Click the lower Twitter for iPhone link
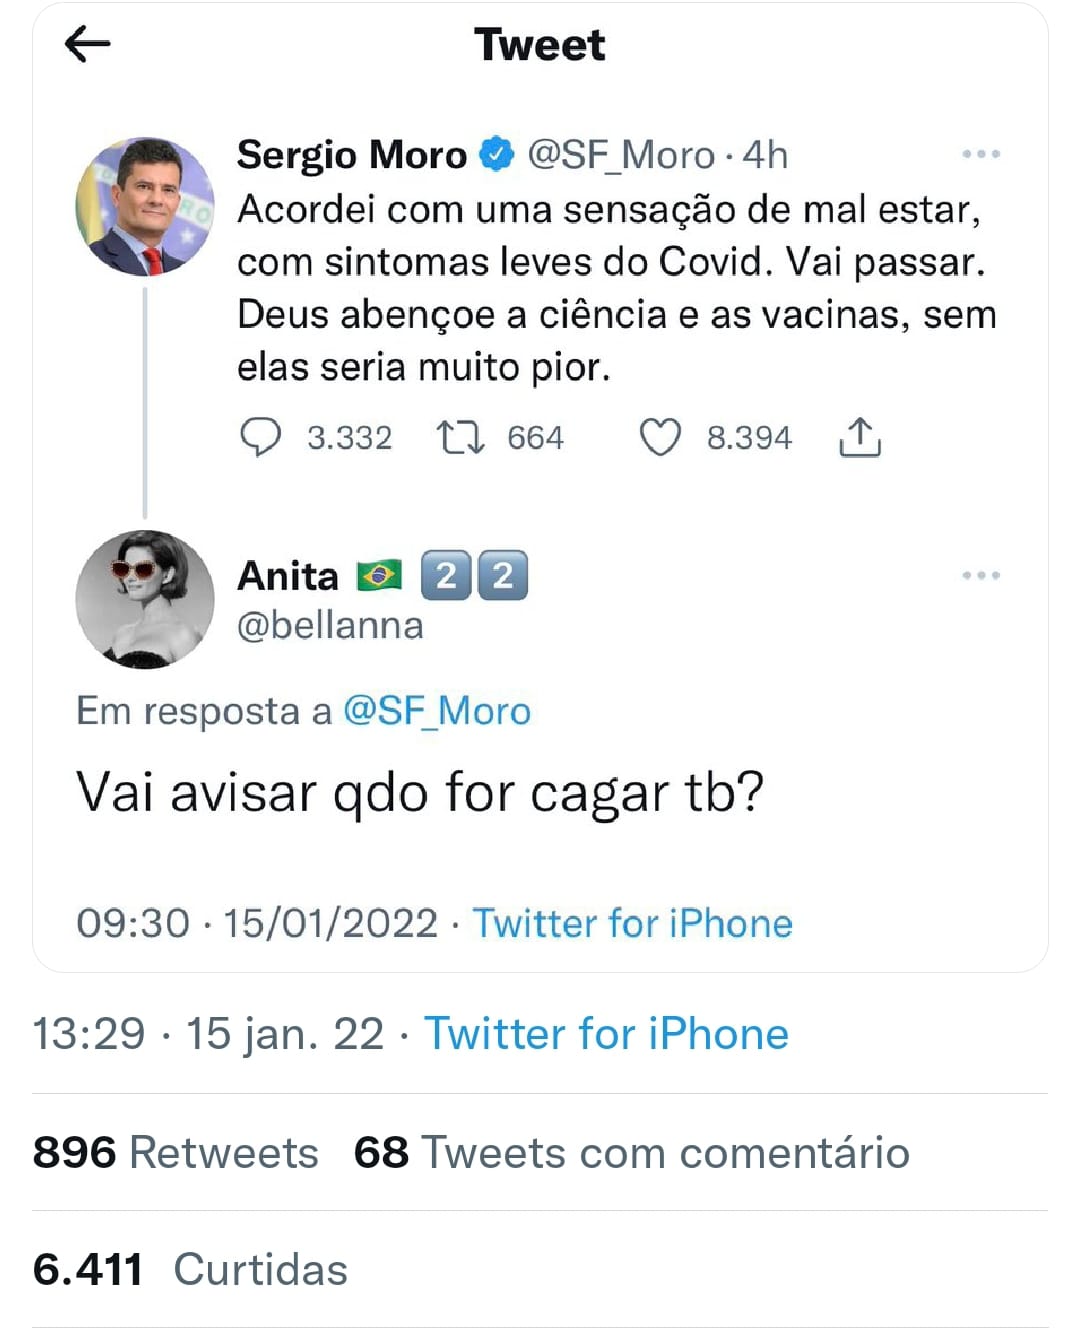This screenshot has width=1080, height=1334. coord(606,1034)
